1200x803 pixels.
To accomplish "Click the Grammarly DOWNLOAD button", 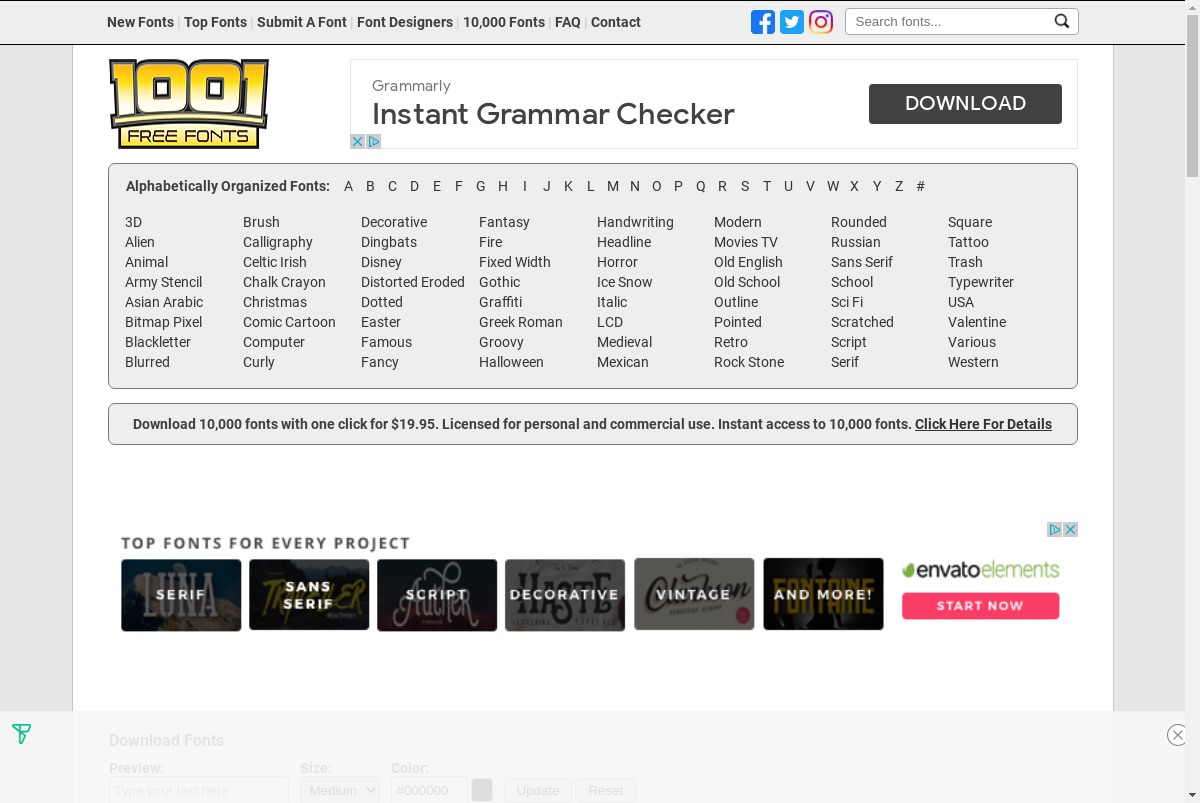I will click(x=965, y=104).
